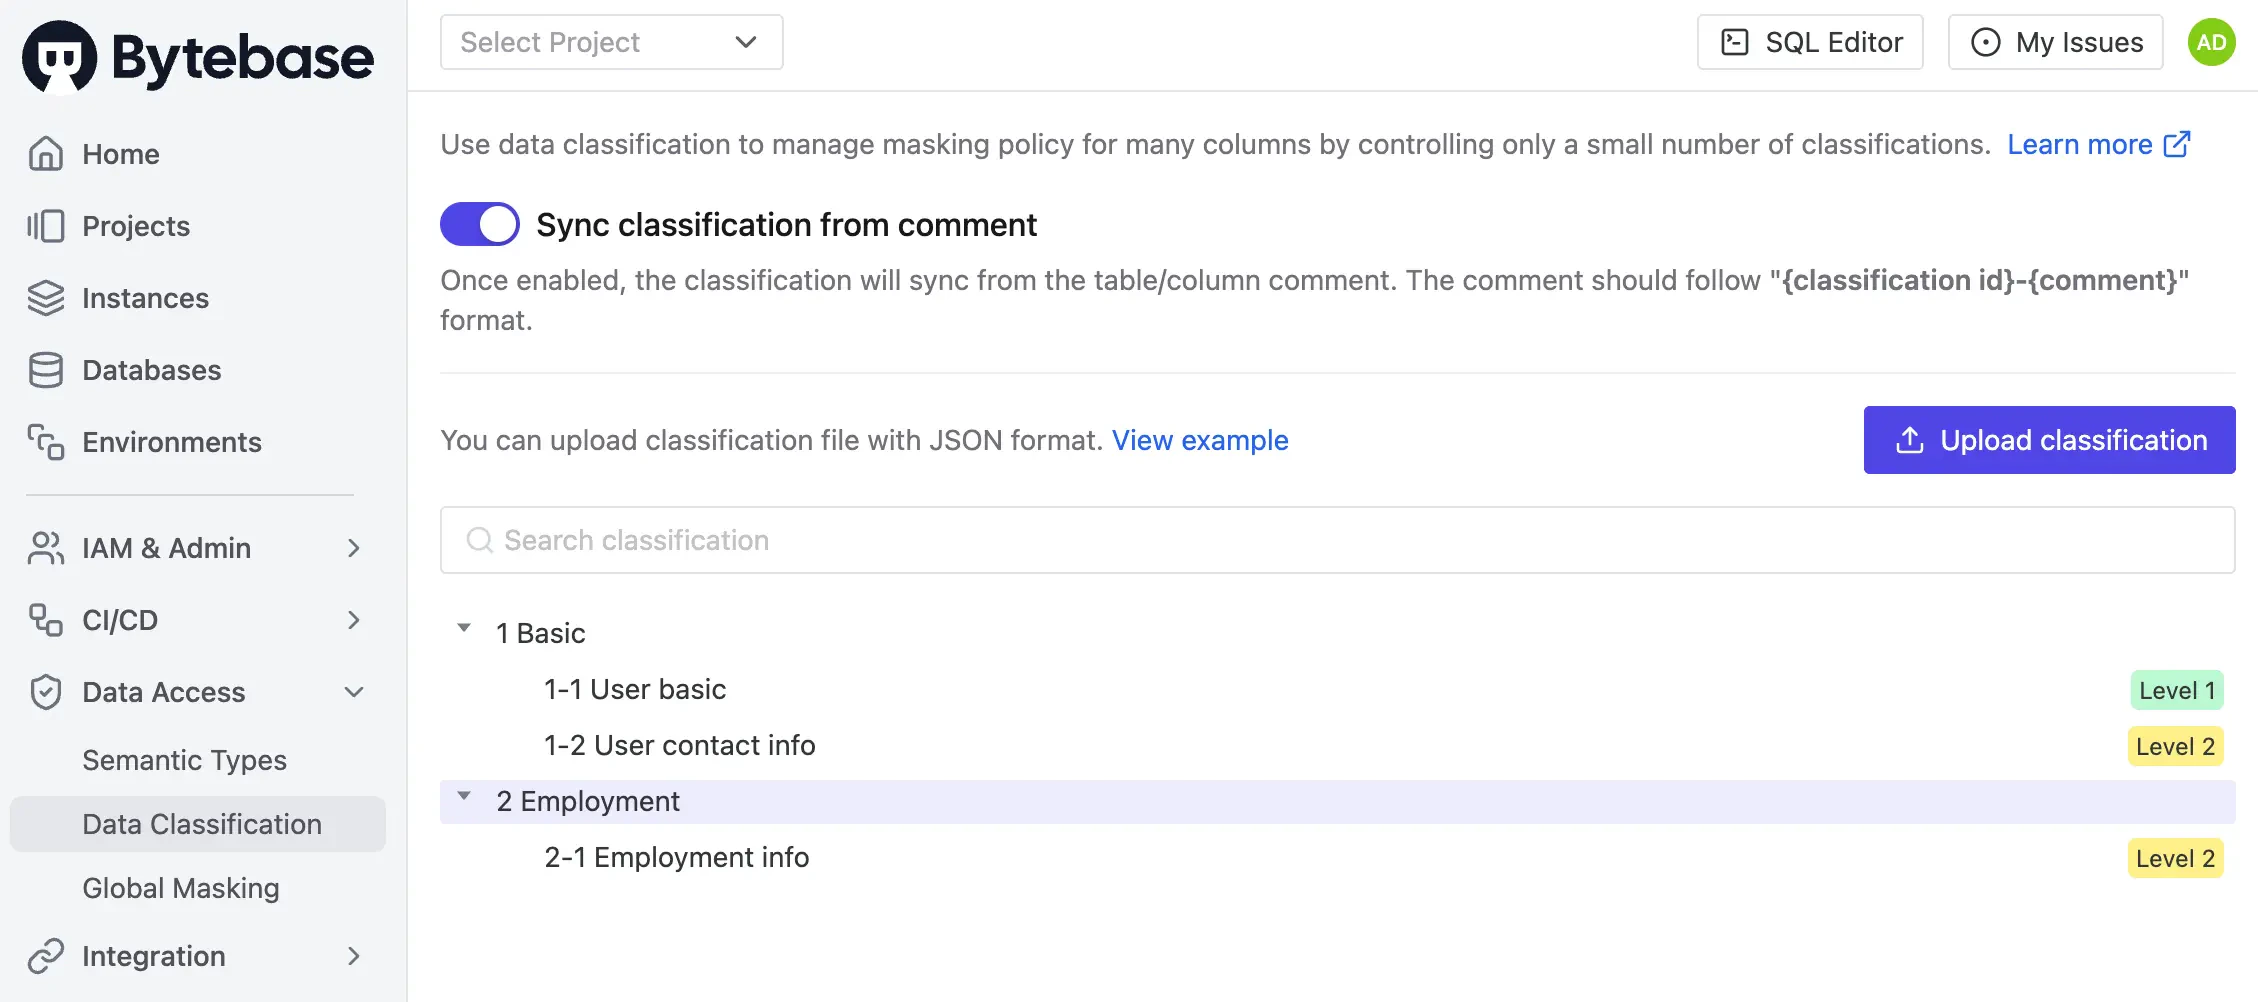Go to Global Masking page
Viewport: 2258px width, 1002px height.
pyautogui.click(x=181, y=888)
